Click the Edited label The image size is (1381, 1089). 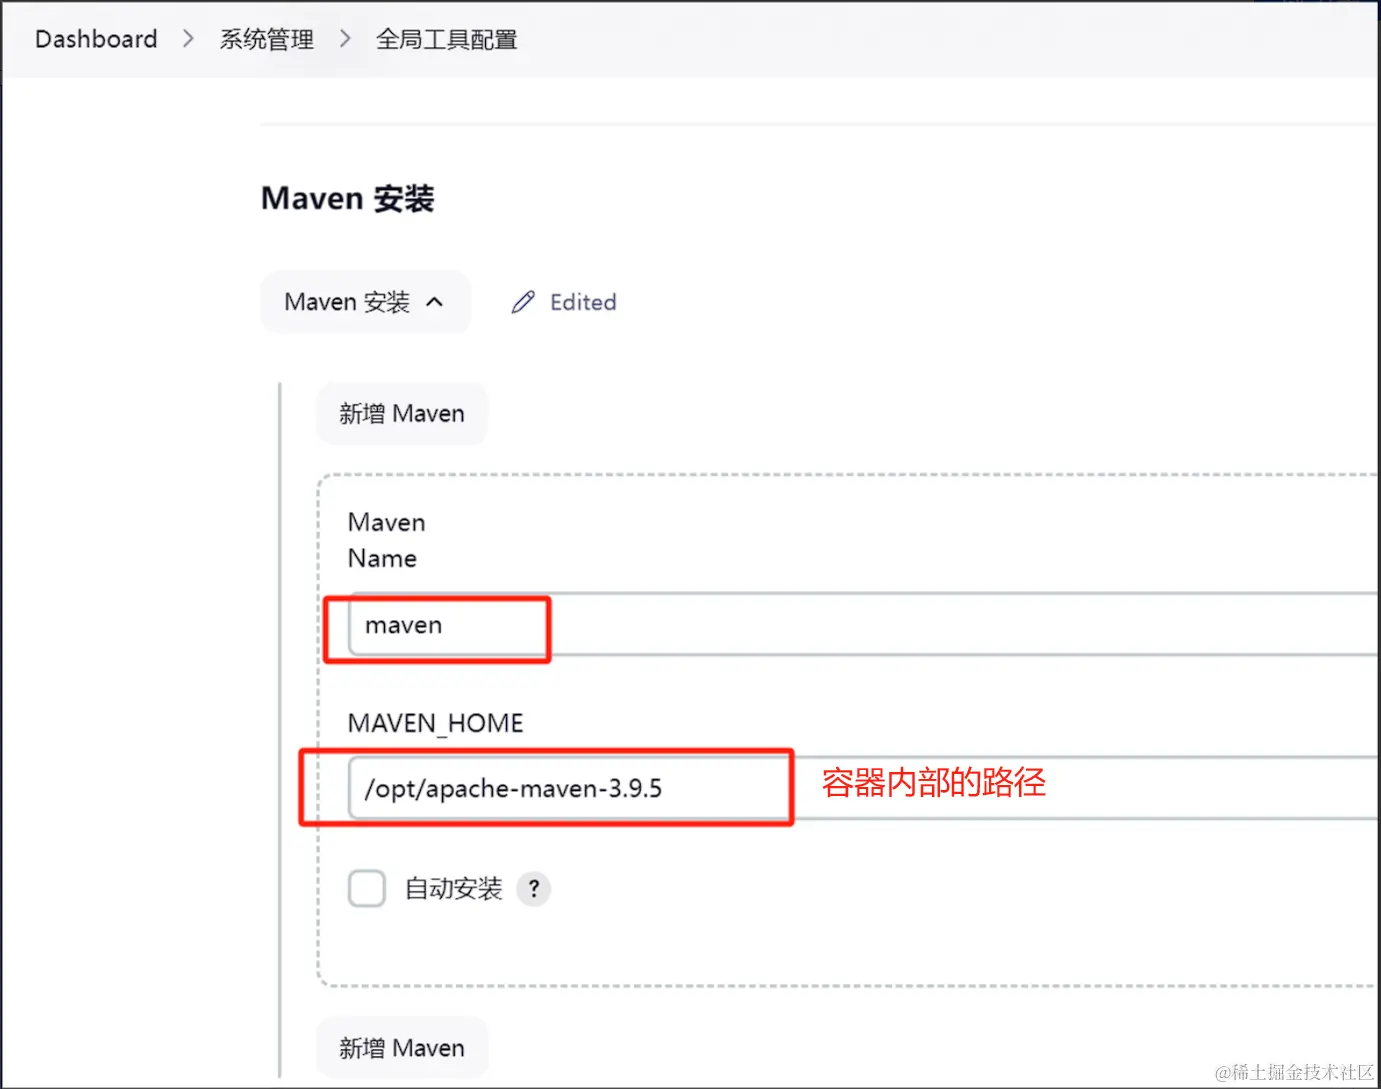click(583, 302)
